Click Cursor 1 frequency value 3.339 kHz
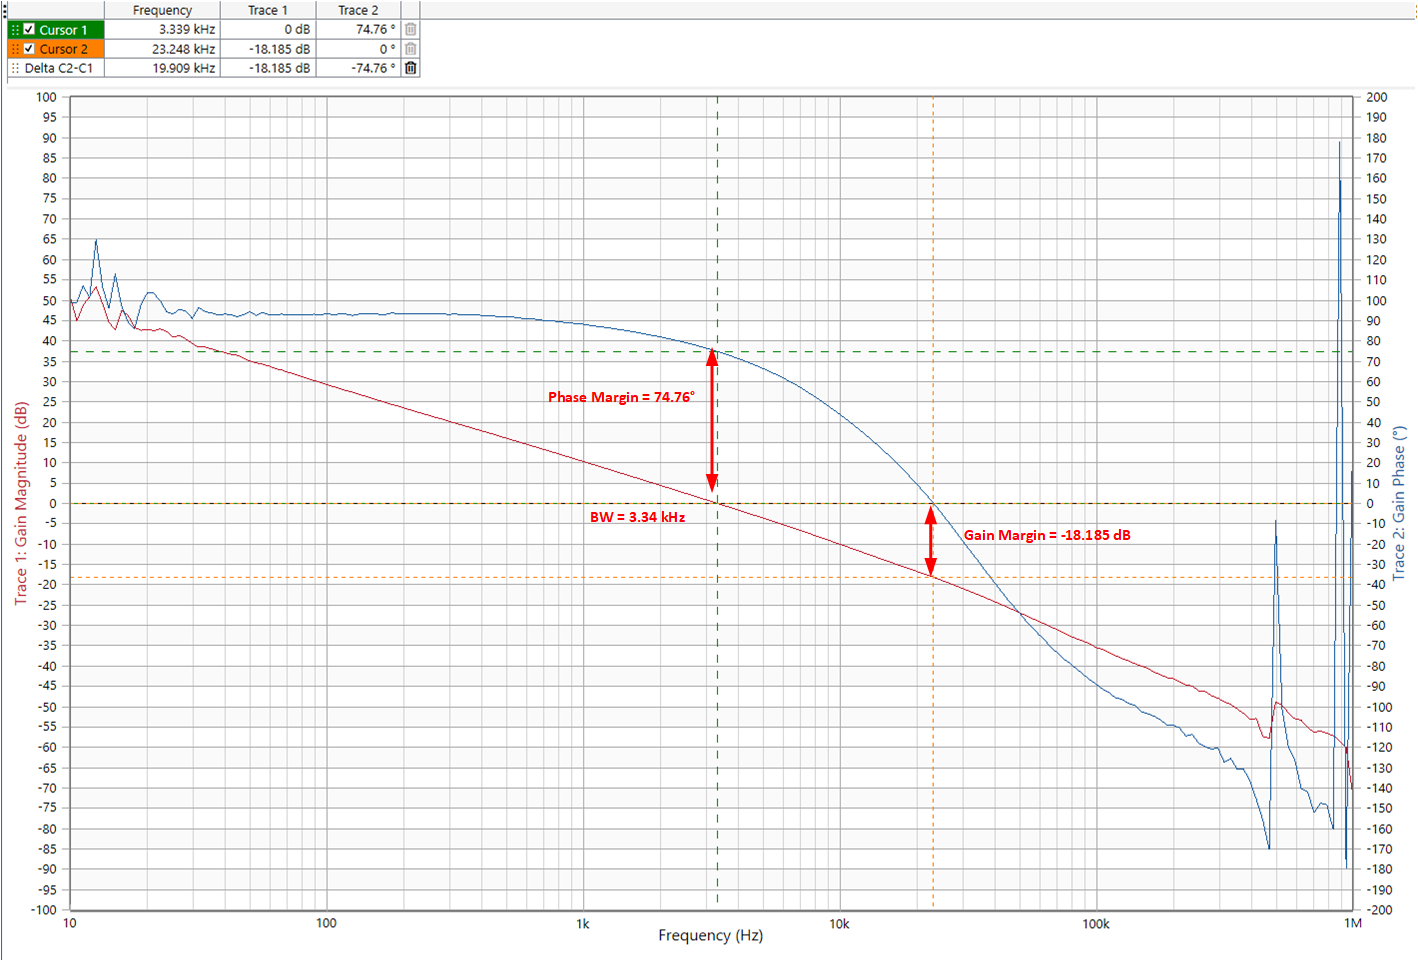Viewport: 1418px width, 961px height. pyautogui.click(x=186, y=30)
